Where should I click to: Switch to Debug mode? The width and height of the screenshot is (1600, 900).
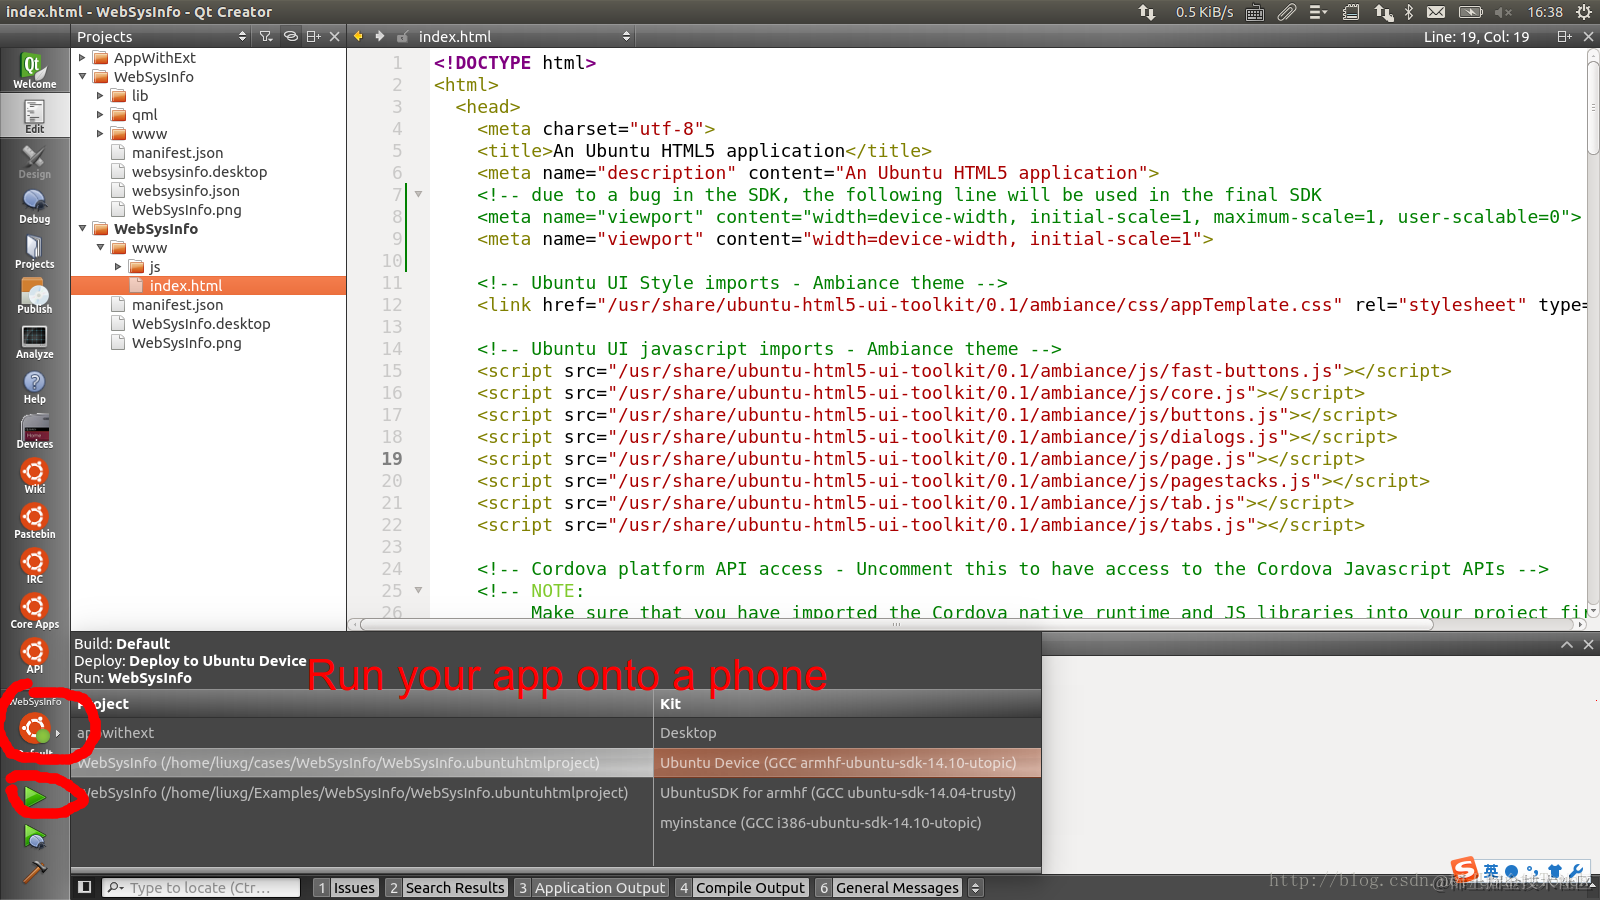click(34, 207)
